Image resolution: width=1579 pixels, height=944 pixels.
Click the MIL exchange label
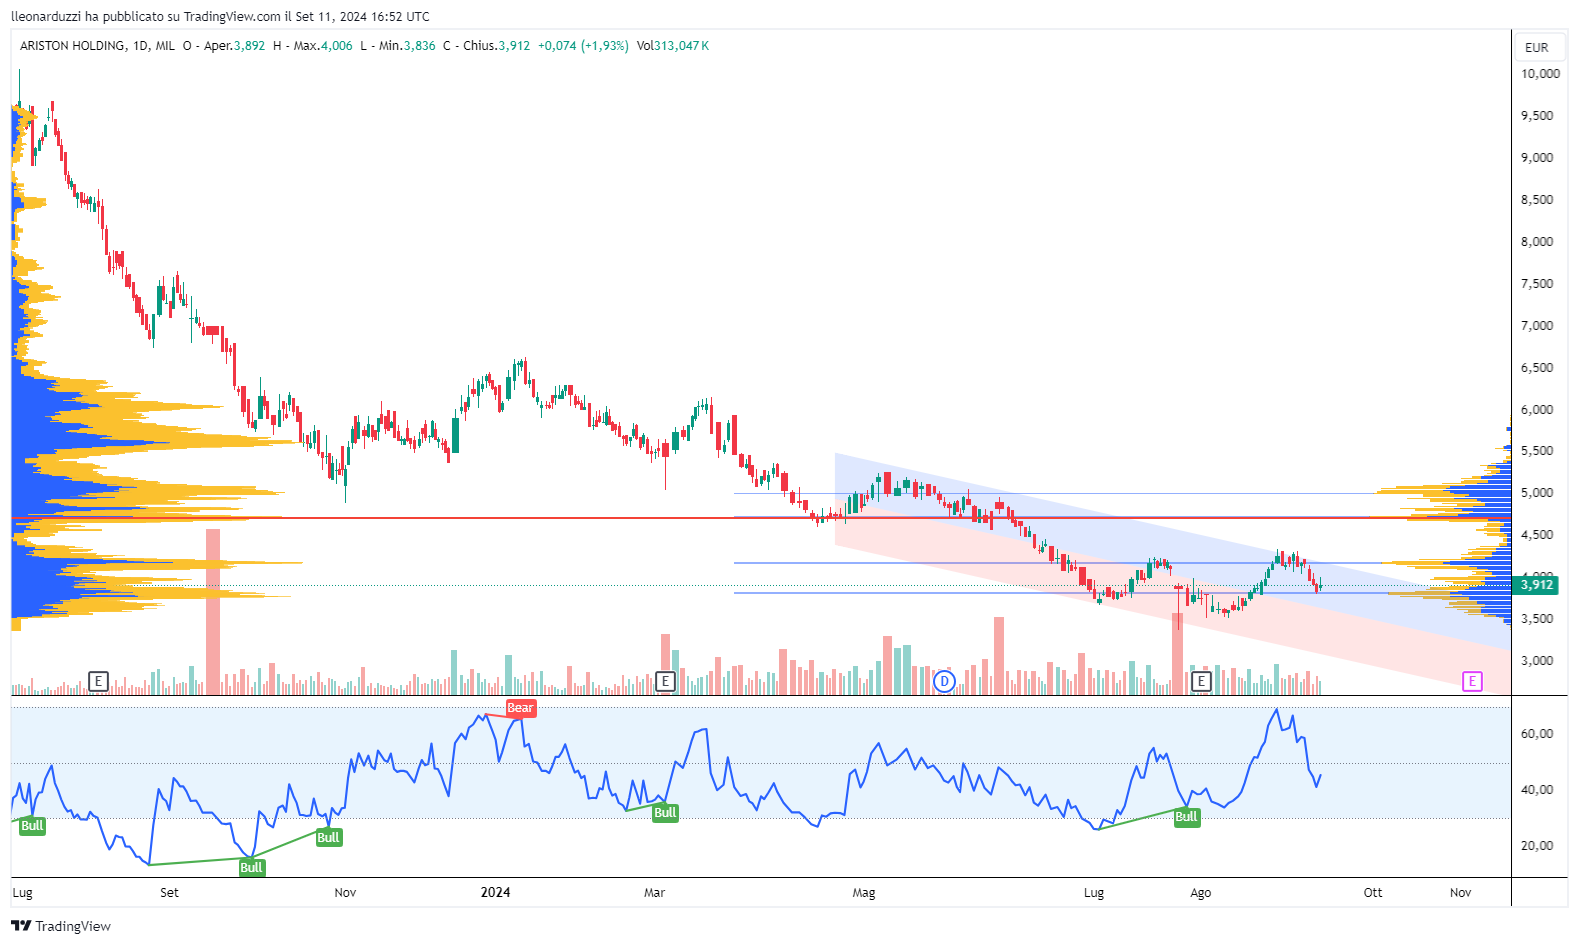point(165,46)
